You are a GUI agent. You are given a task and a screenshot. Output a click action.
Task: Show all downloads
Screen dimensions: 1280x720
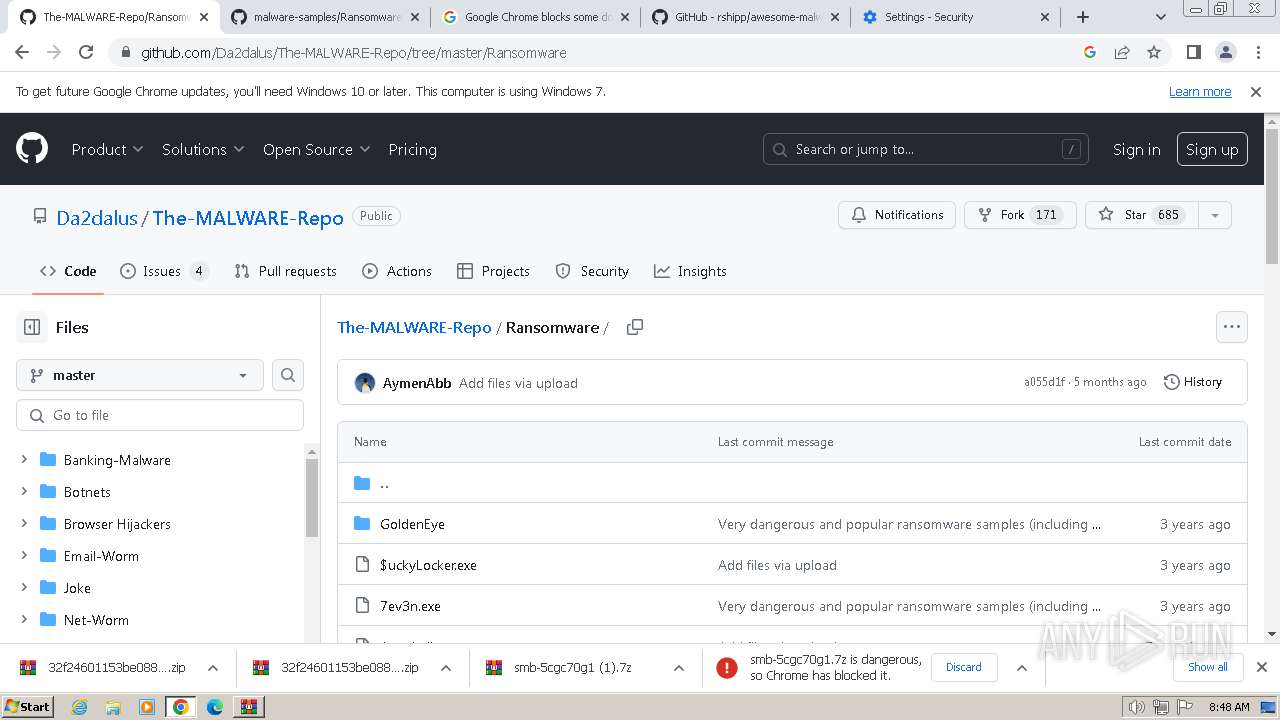point(1207,667)
